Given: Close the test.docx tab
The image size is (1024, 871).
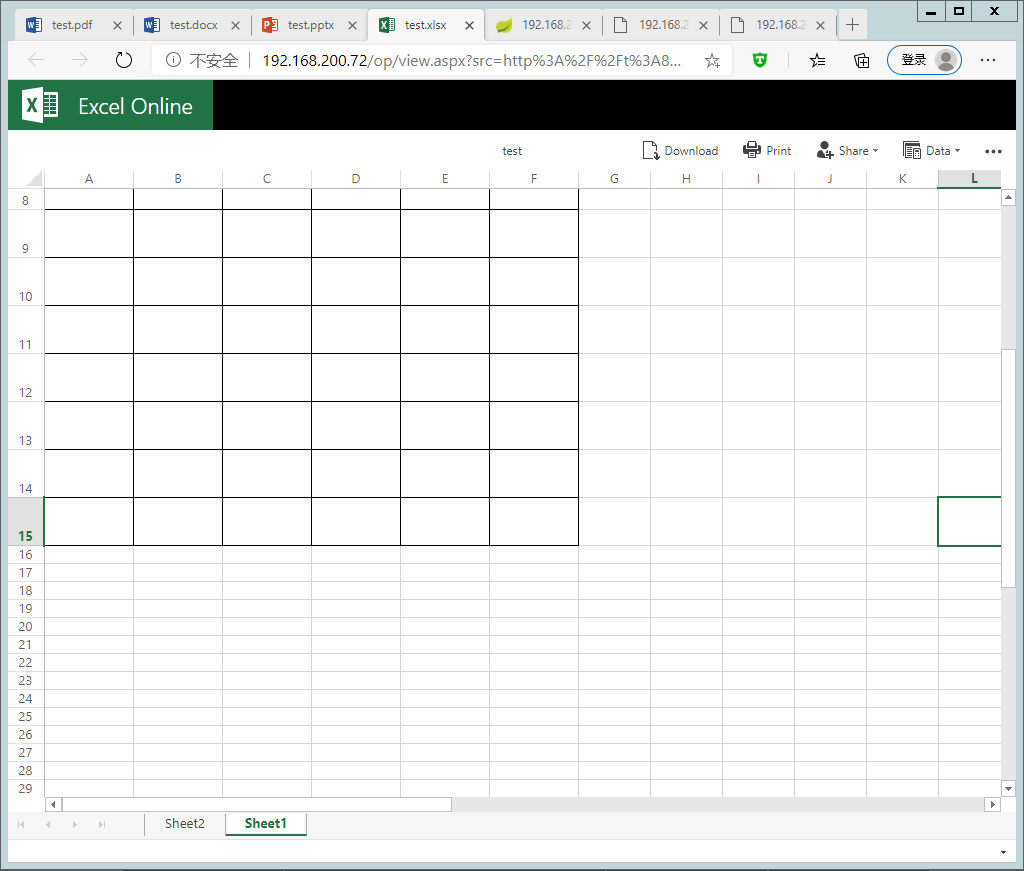Looking at the screenshot, I should [235, 25].
